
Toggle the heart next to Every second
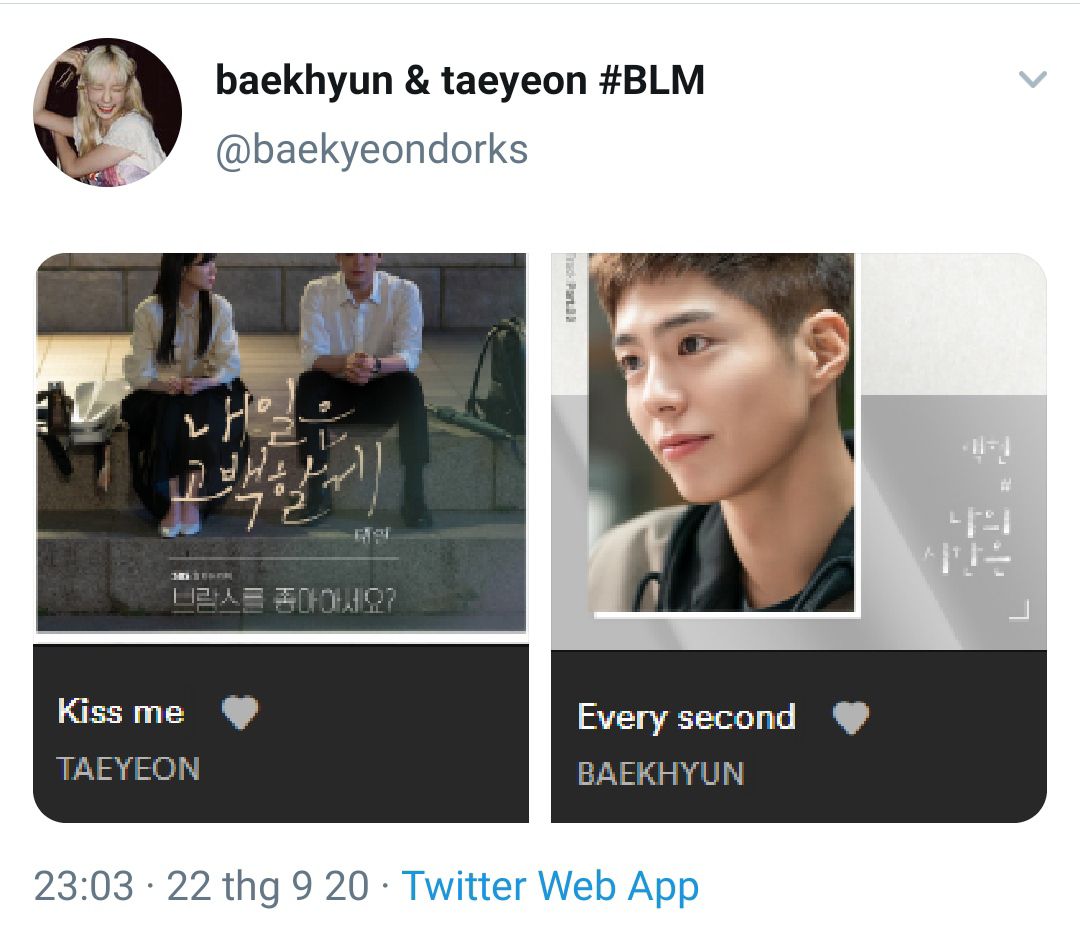(851, 718)
